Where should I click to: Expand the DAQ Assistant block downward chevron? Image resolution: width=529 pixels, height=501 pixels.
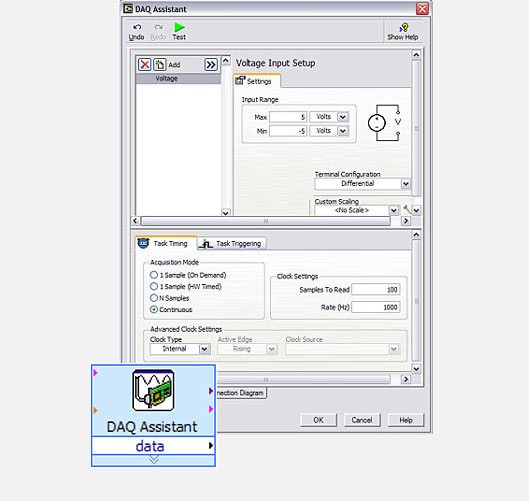pos(154,460)
